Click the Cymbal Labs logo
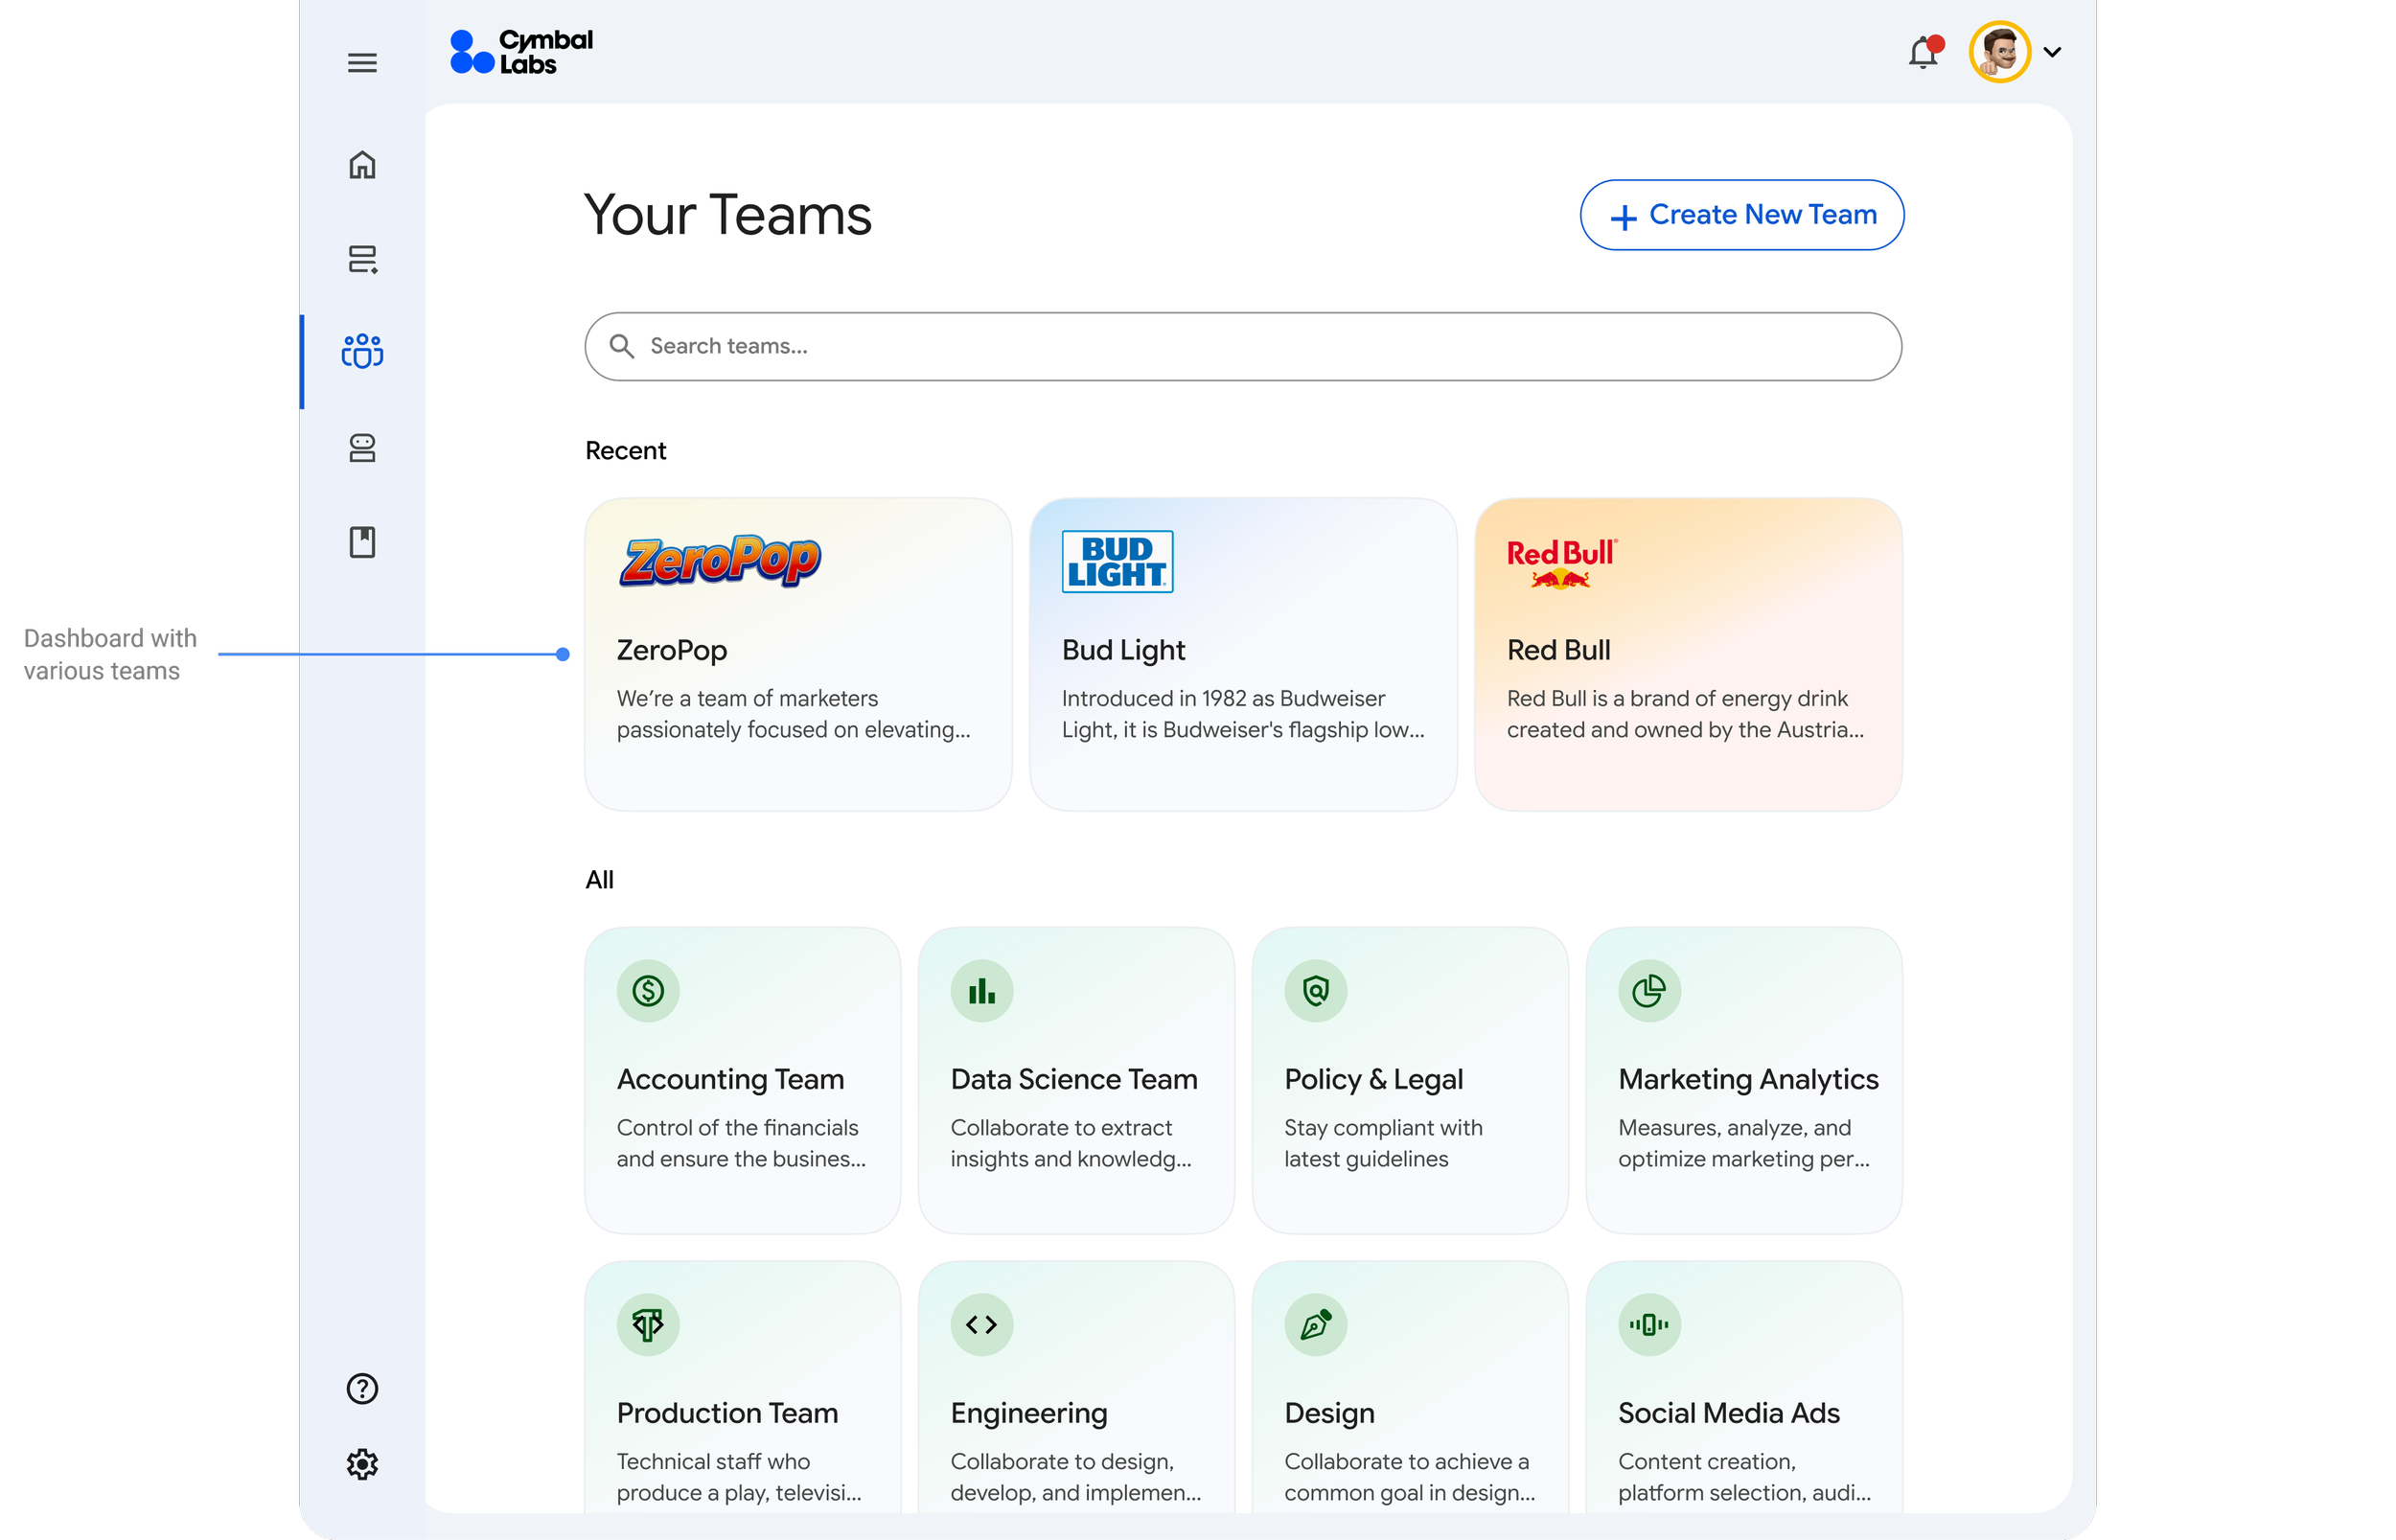This screenshot has width=2396, height=1540. coord(521,52)
